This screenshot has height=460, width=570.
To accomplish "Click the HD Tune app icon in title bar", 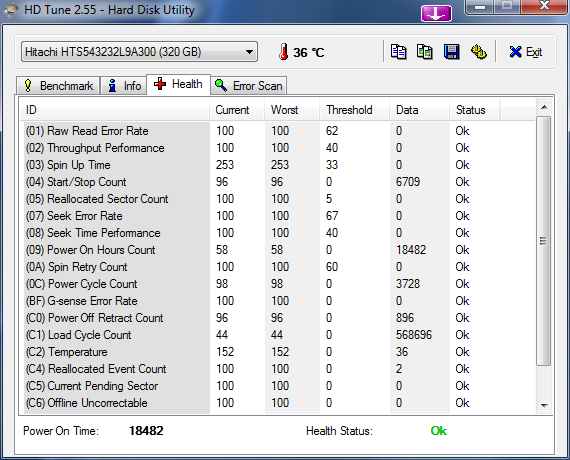I will [x=11, y=10].
